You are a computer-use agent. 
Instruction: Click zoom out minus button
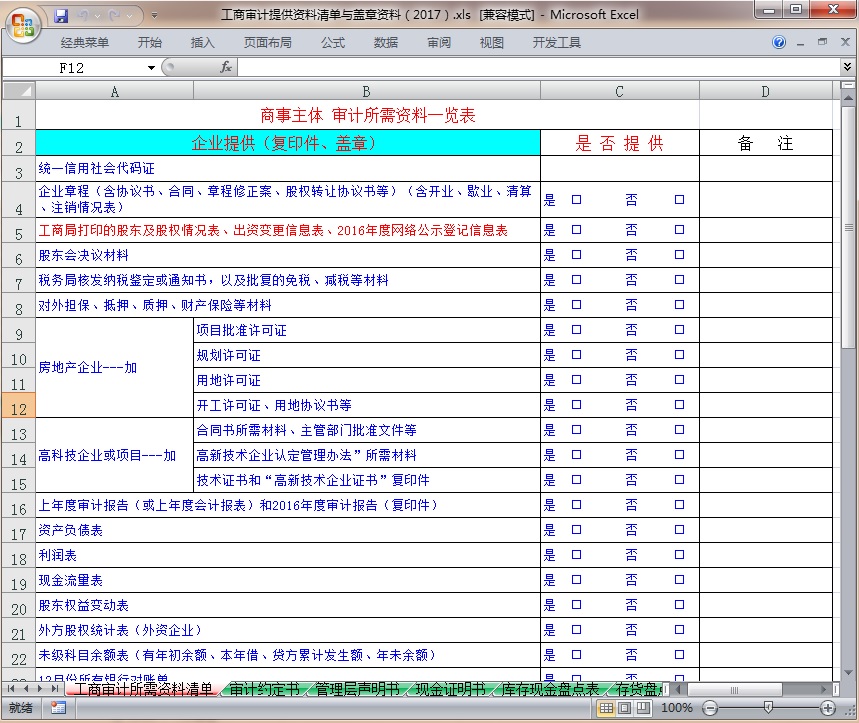pos(710,708)
